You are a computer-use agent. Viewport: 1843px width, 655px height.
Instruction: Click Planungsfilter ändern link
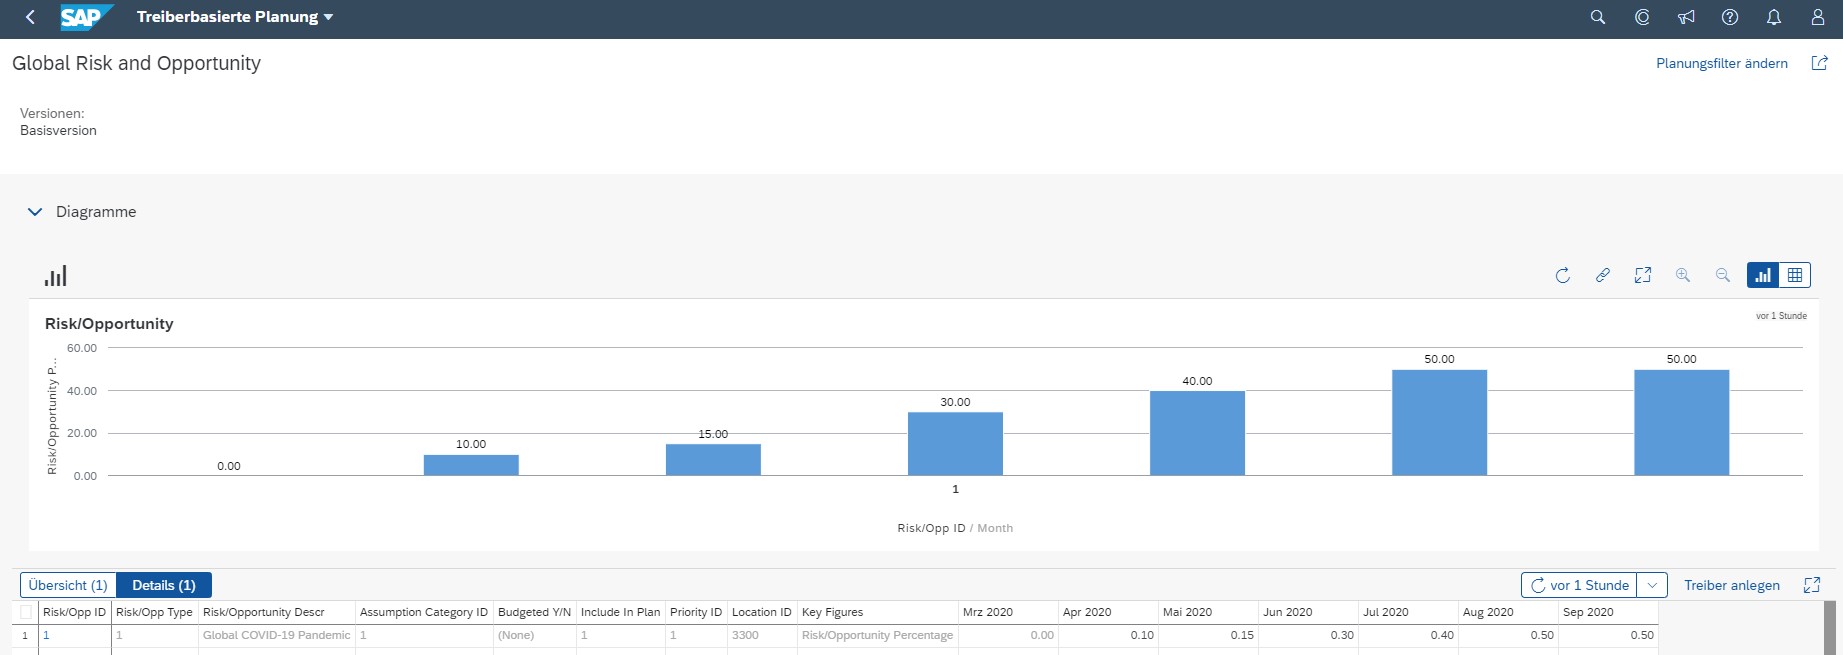pos(1722,63)
